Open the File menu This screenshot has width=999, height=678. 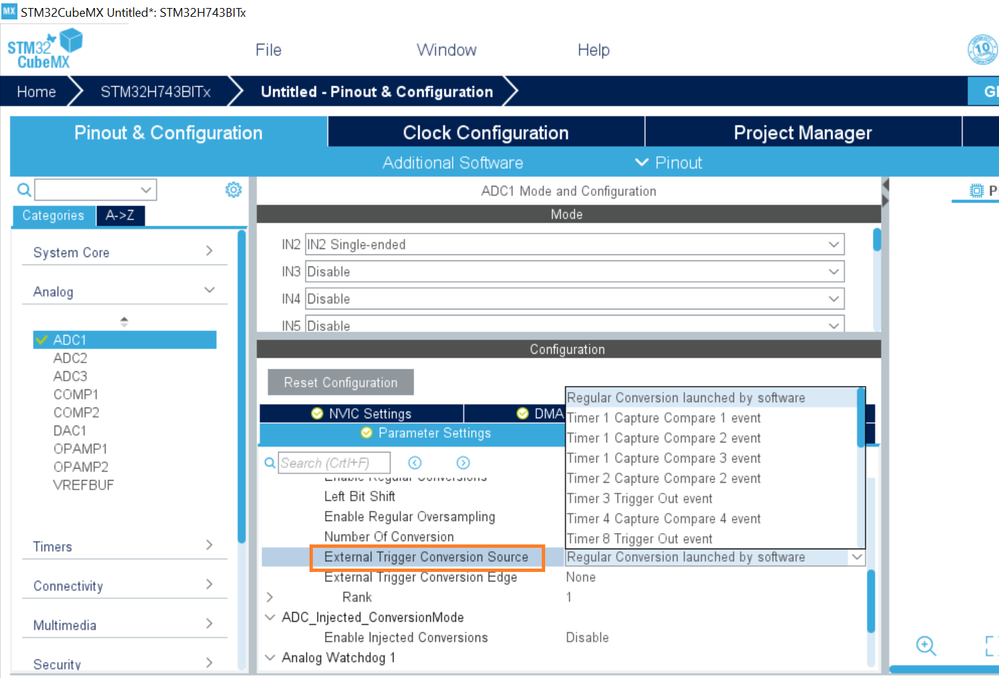tap(268, 50)
